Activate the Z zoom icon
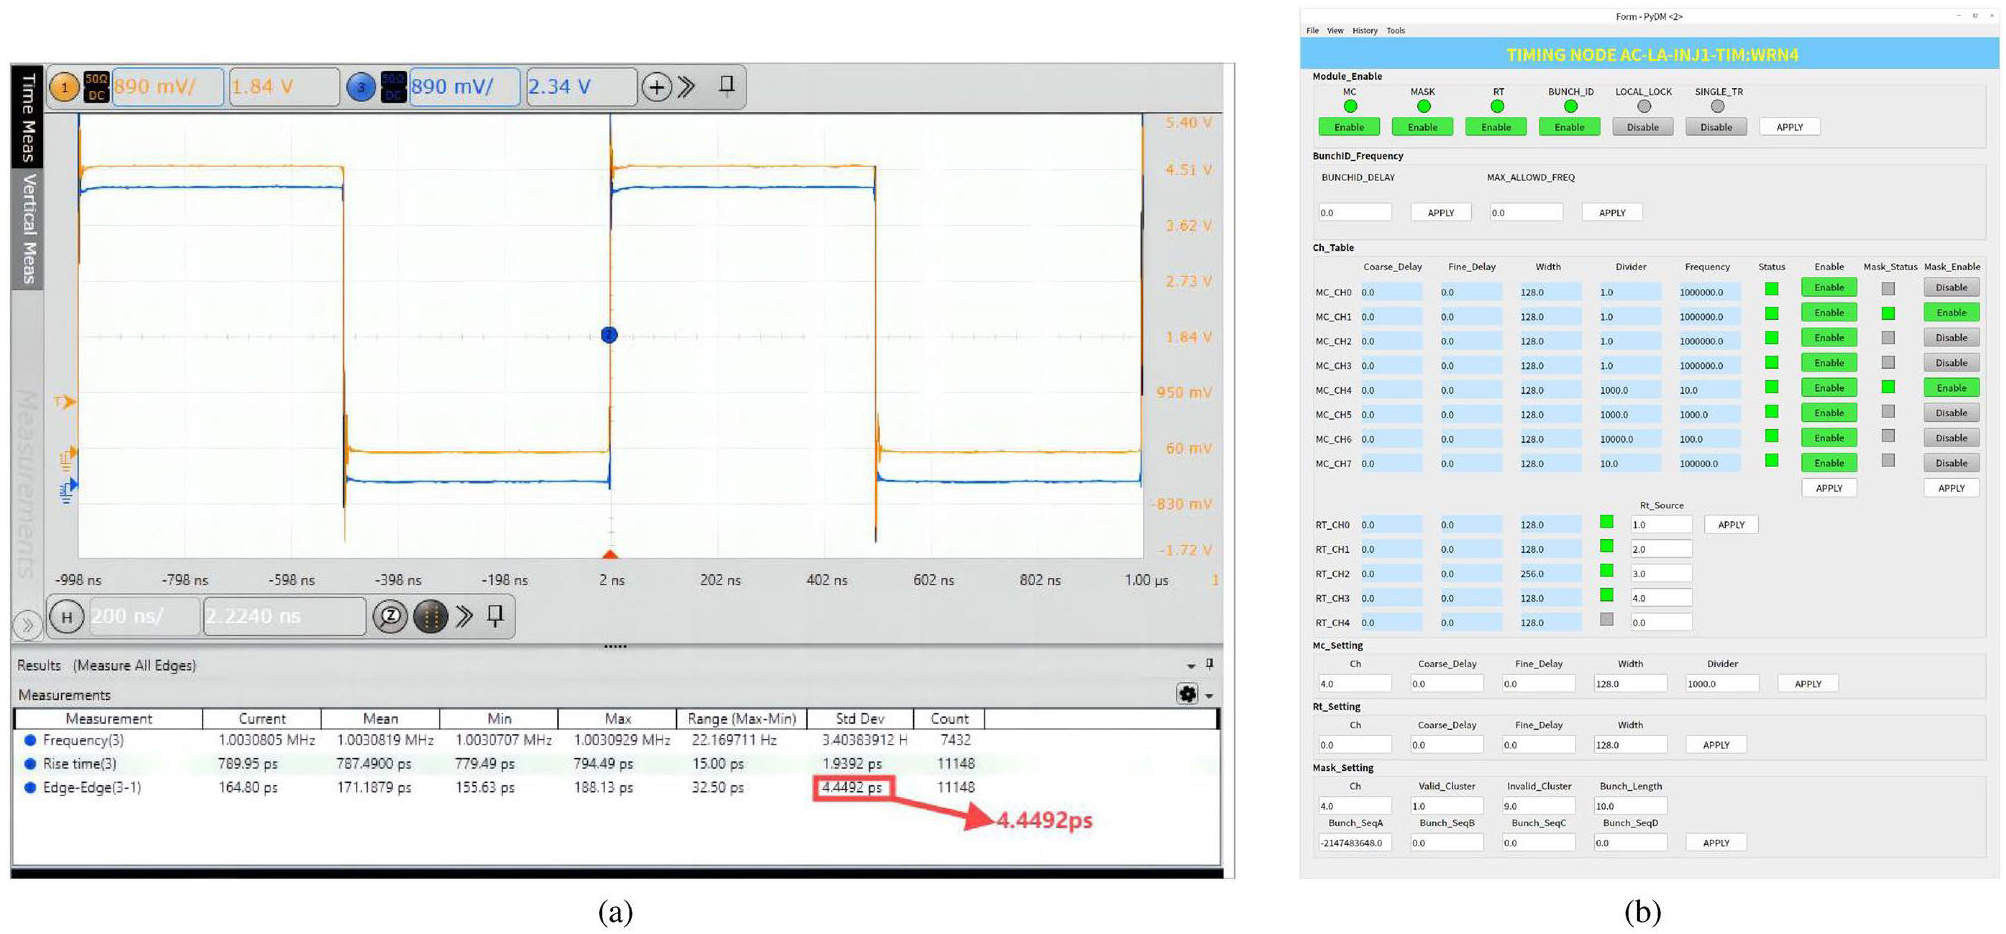 [x=390, y=617]
